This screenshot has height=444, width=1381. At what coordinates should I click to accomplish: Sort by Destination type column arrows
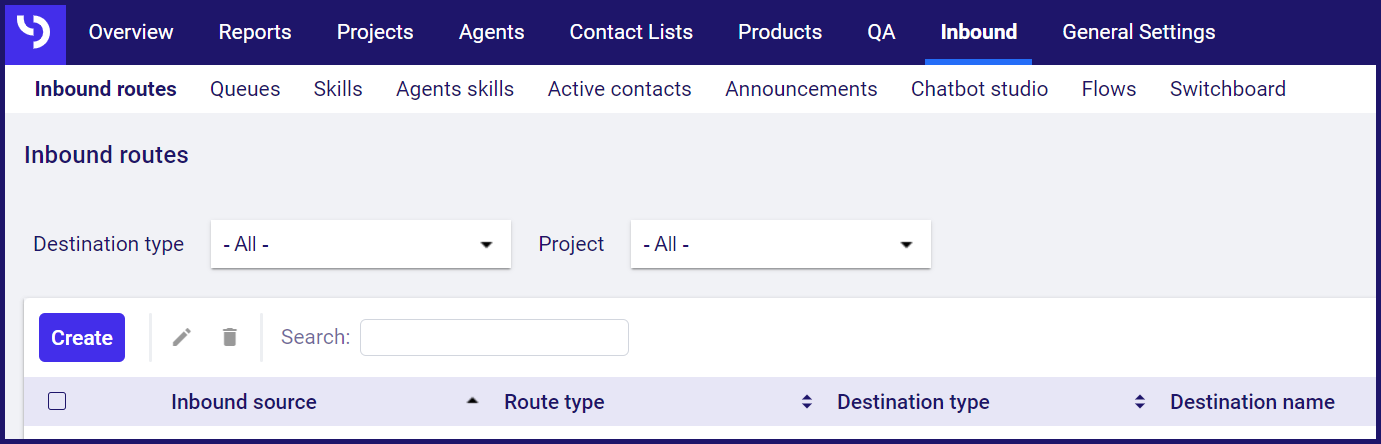(1139, 402)
